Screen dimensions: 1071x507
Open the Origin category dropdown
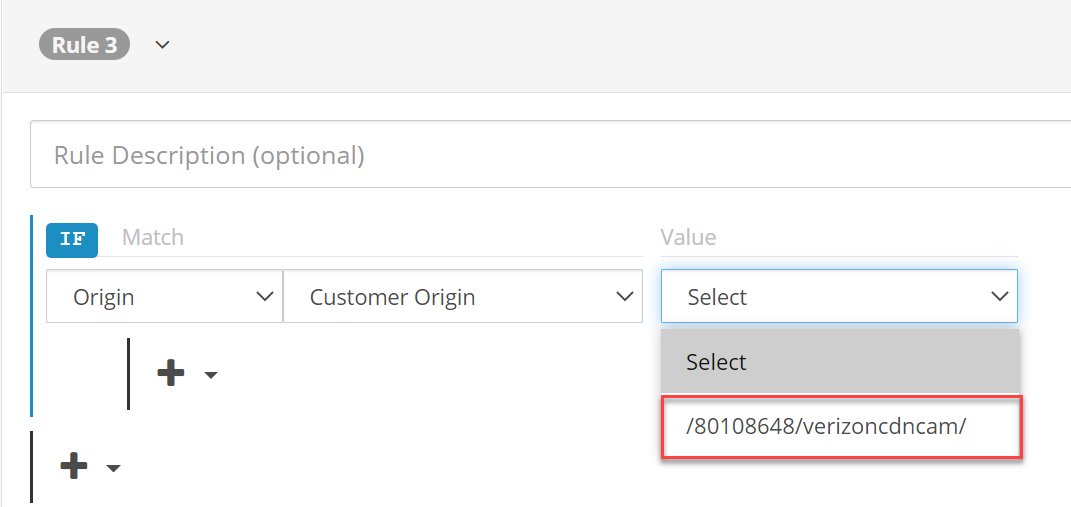coord(150,297)
